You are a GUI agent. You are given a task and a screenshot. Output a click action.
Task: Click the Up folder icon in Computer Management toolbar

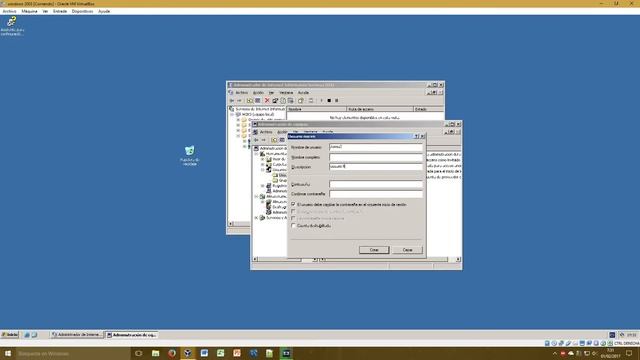[x=274, y=140]
